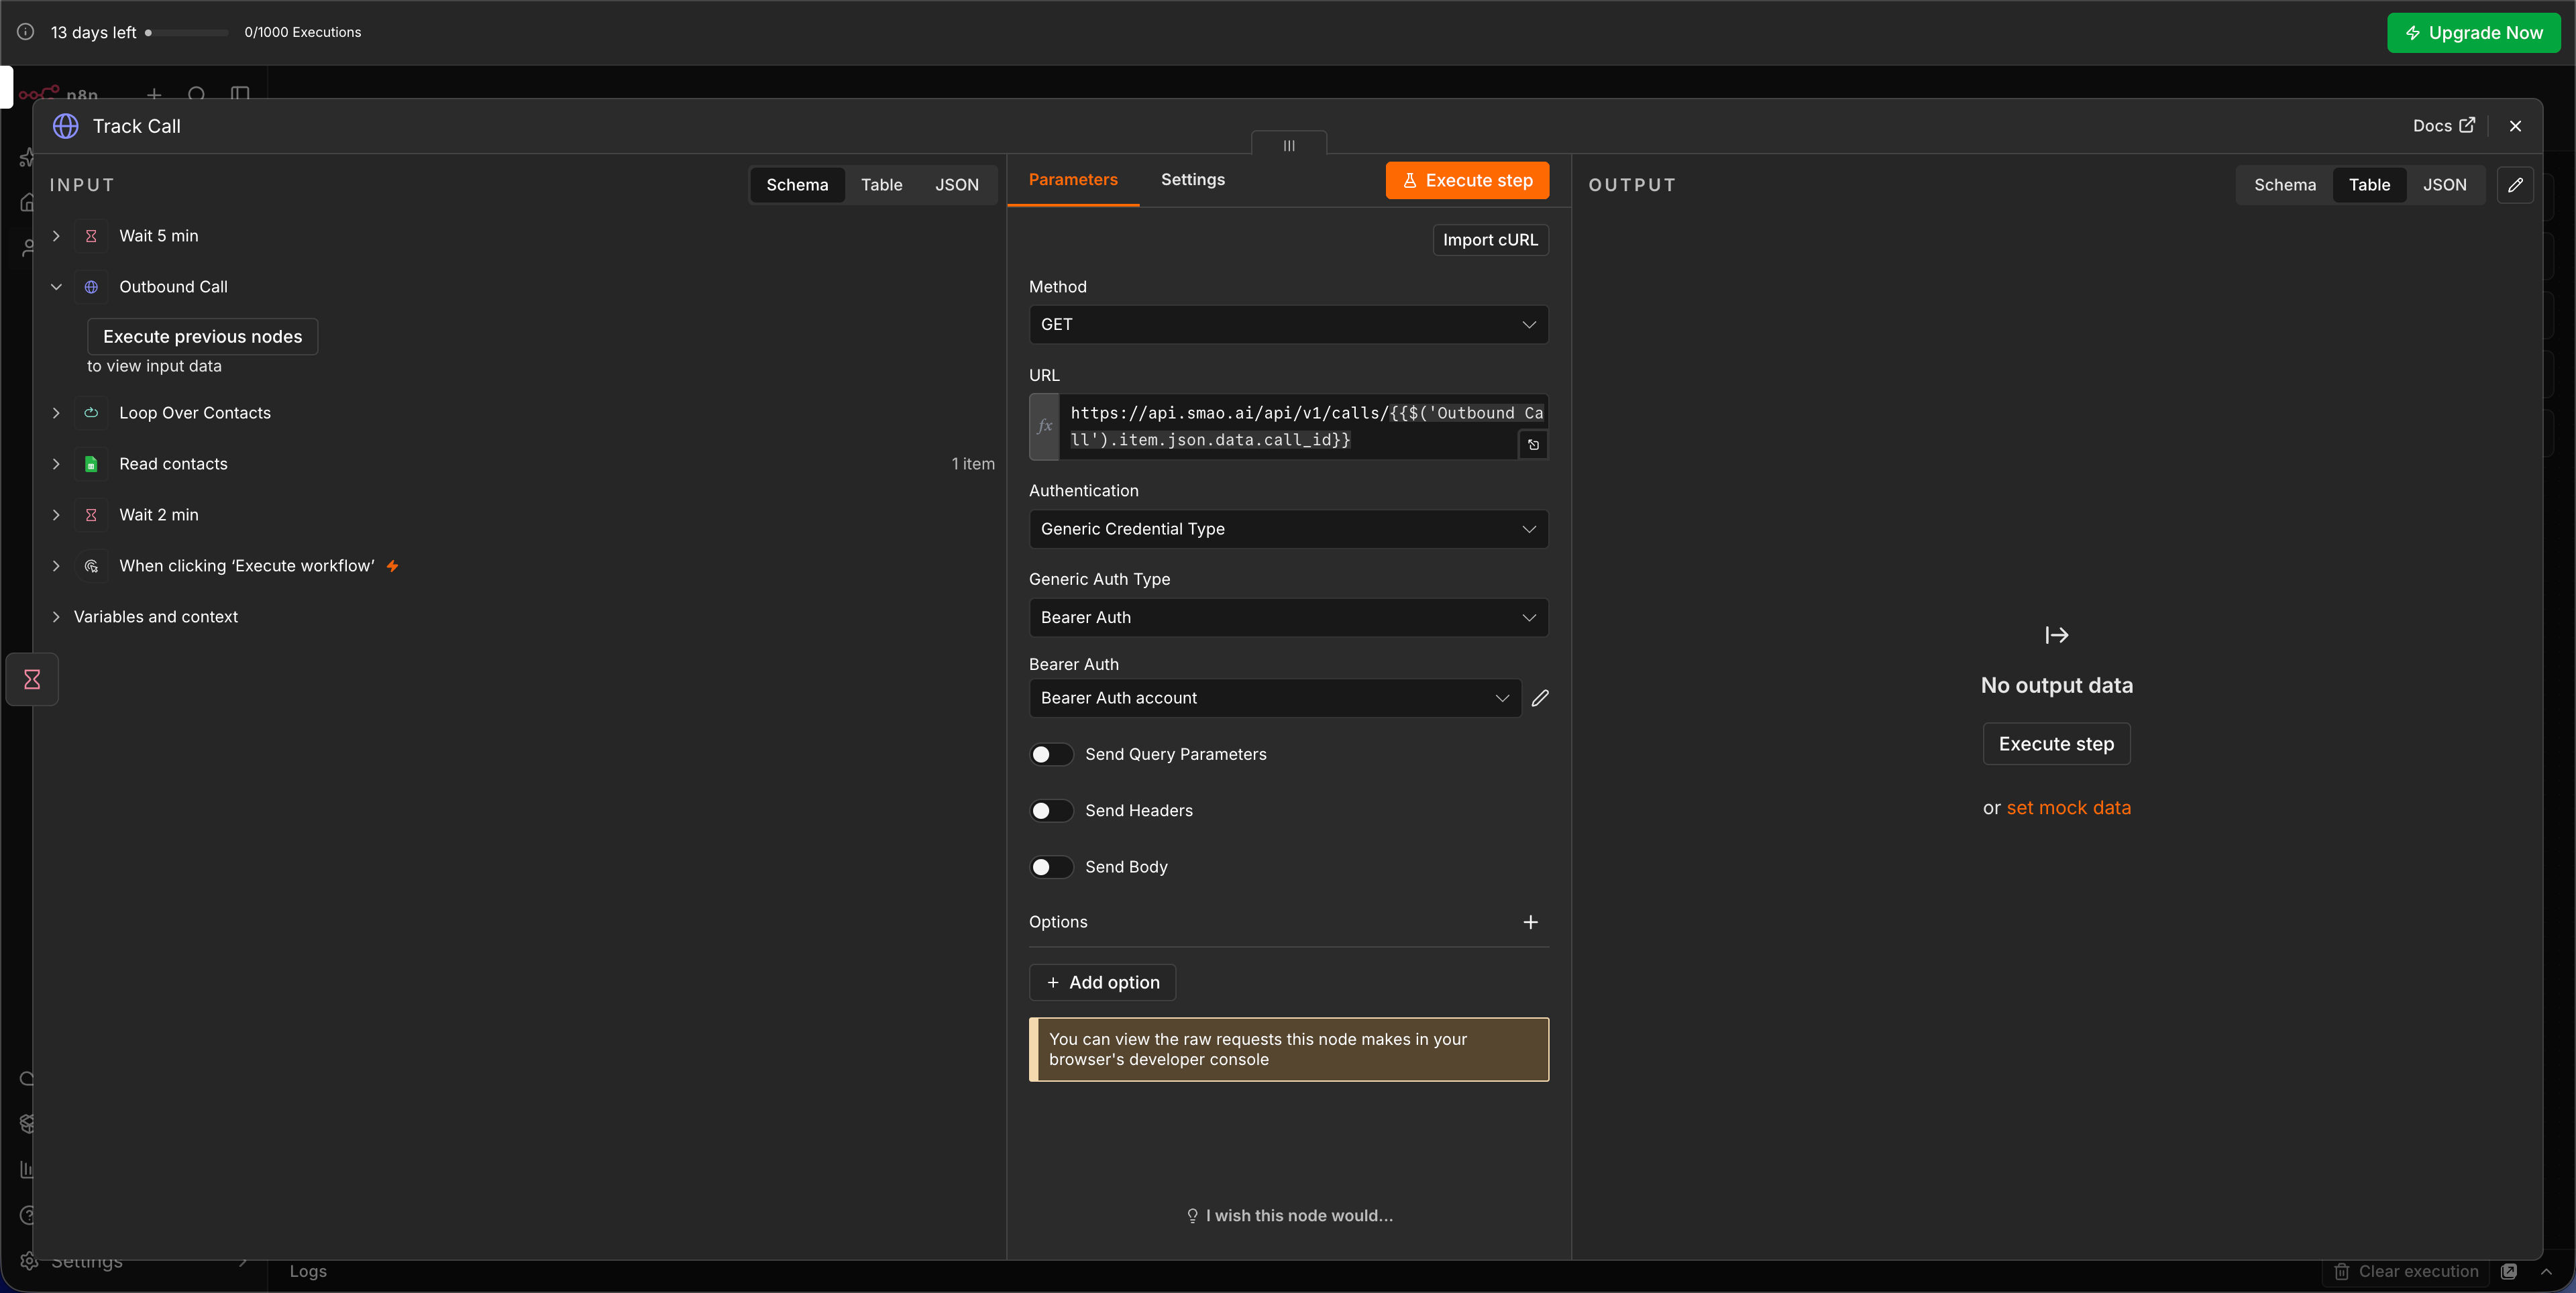This screenshot has width=2576, height=1293.
Task: Click Add option button
Action: click(1102, 982)
